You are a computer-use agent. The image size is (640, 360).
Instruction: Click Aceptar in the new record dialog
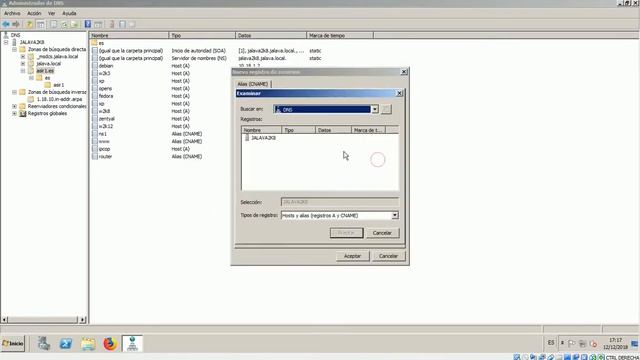click(x=352, y=256)
